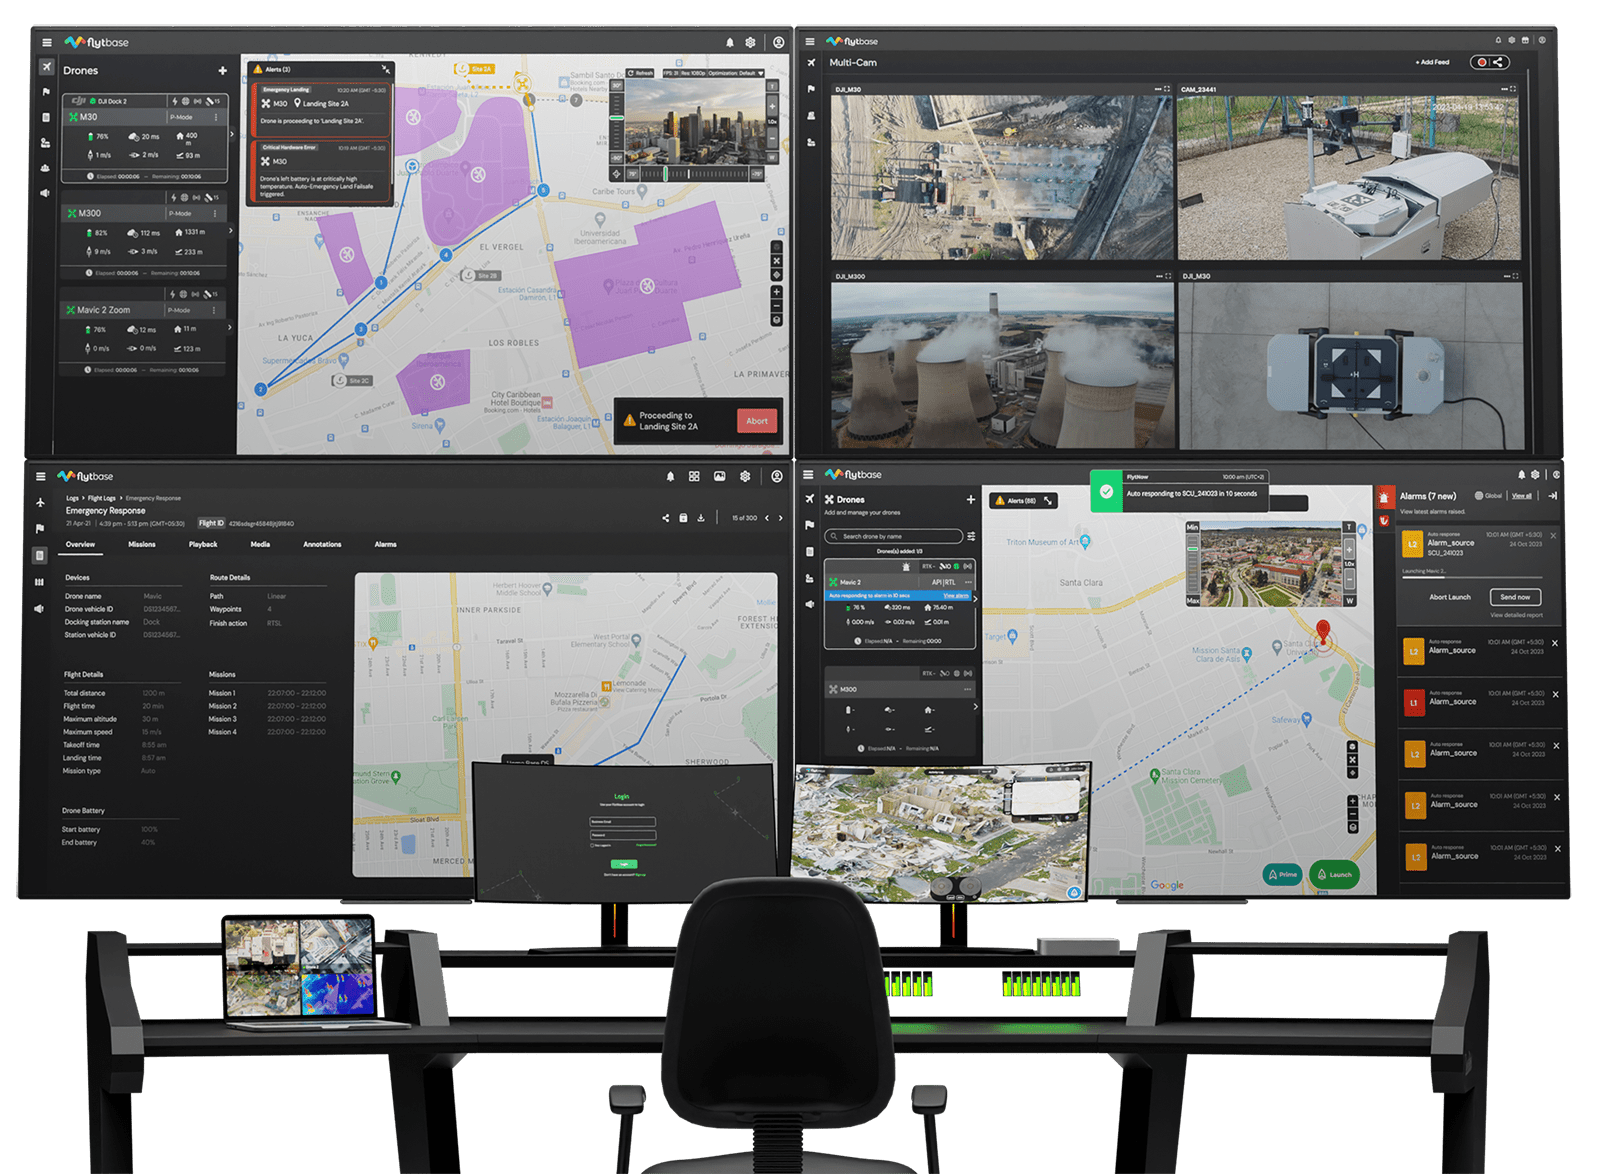This screenshot has width=1600, height=1174.
Task: Open flag missions icon in top-left screen sidebar
Action: click(x=46, y=92)
